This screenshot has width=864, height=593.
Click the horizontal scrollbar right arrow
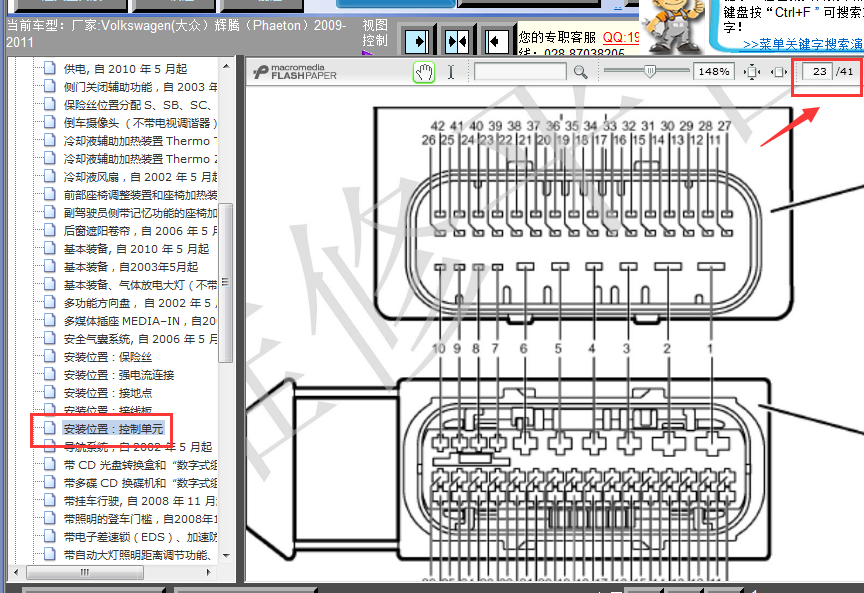(209, 572)
